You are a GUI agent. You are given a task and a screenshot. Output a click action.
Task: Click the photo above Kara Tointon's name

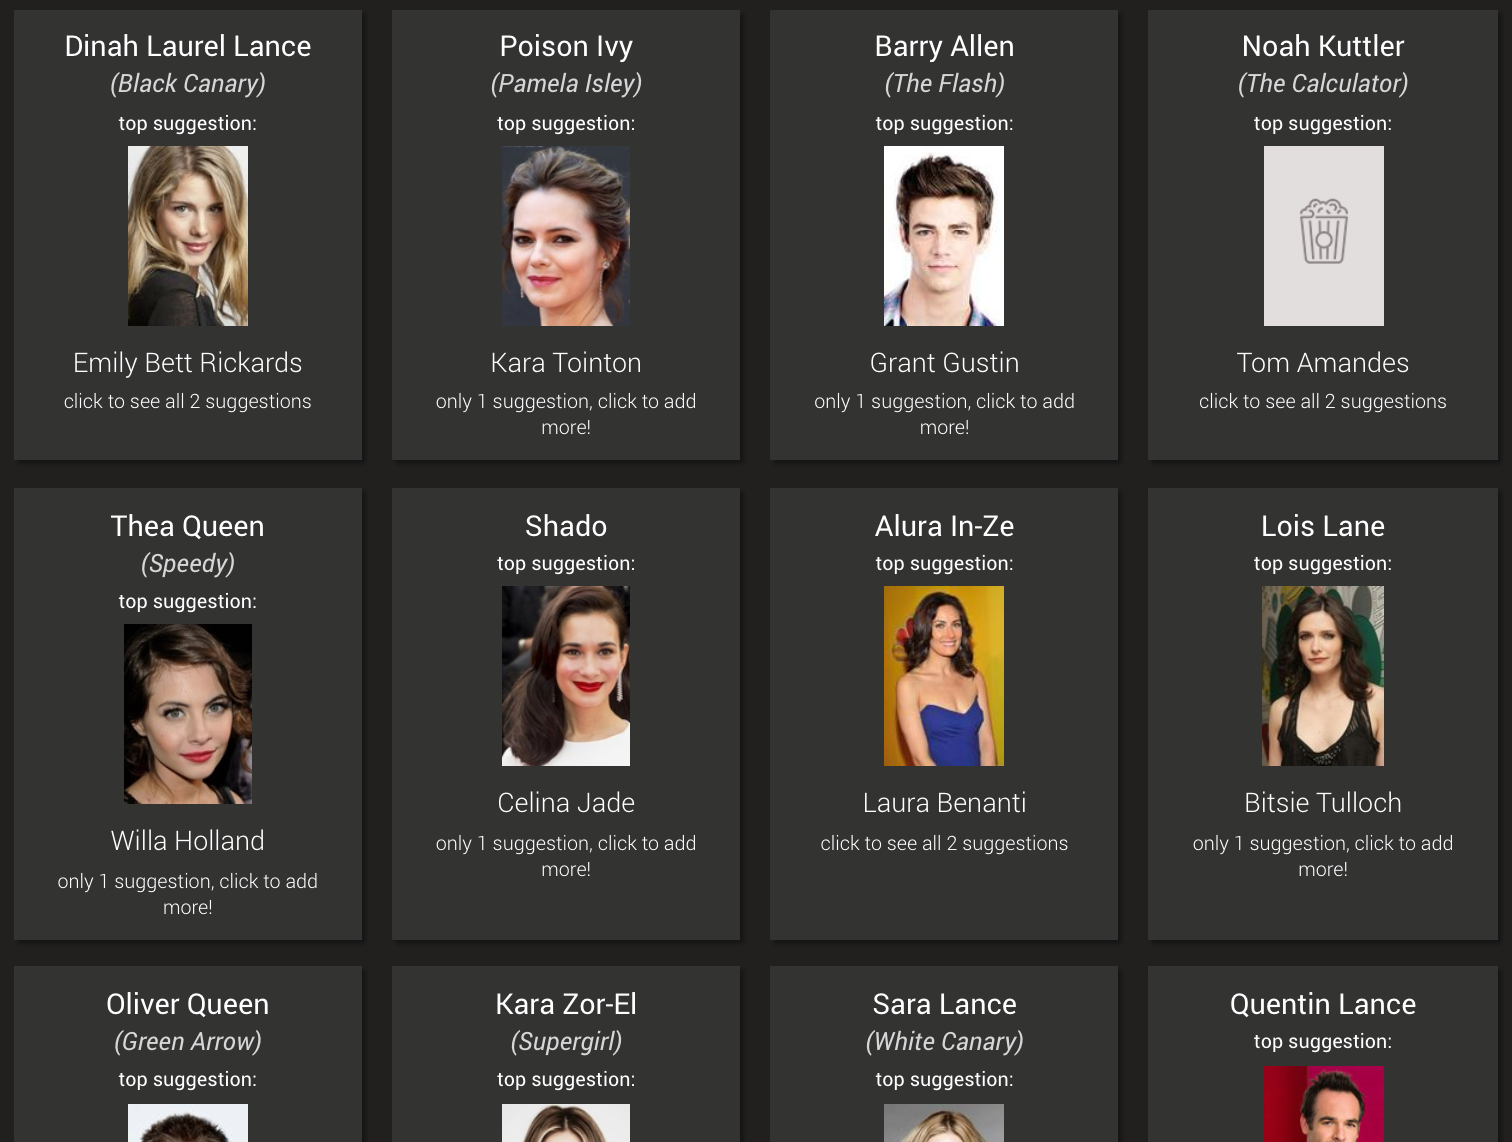(566, 236)
